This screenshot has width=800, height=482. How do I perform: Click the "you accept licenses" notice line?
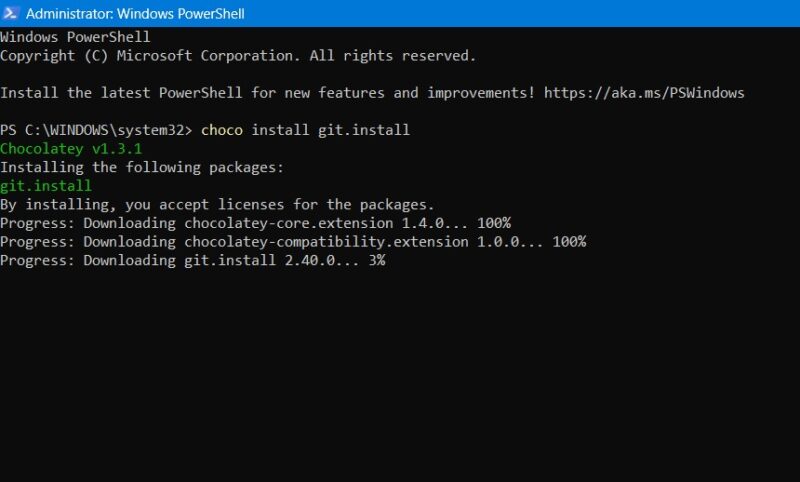pos(216,204)
